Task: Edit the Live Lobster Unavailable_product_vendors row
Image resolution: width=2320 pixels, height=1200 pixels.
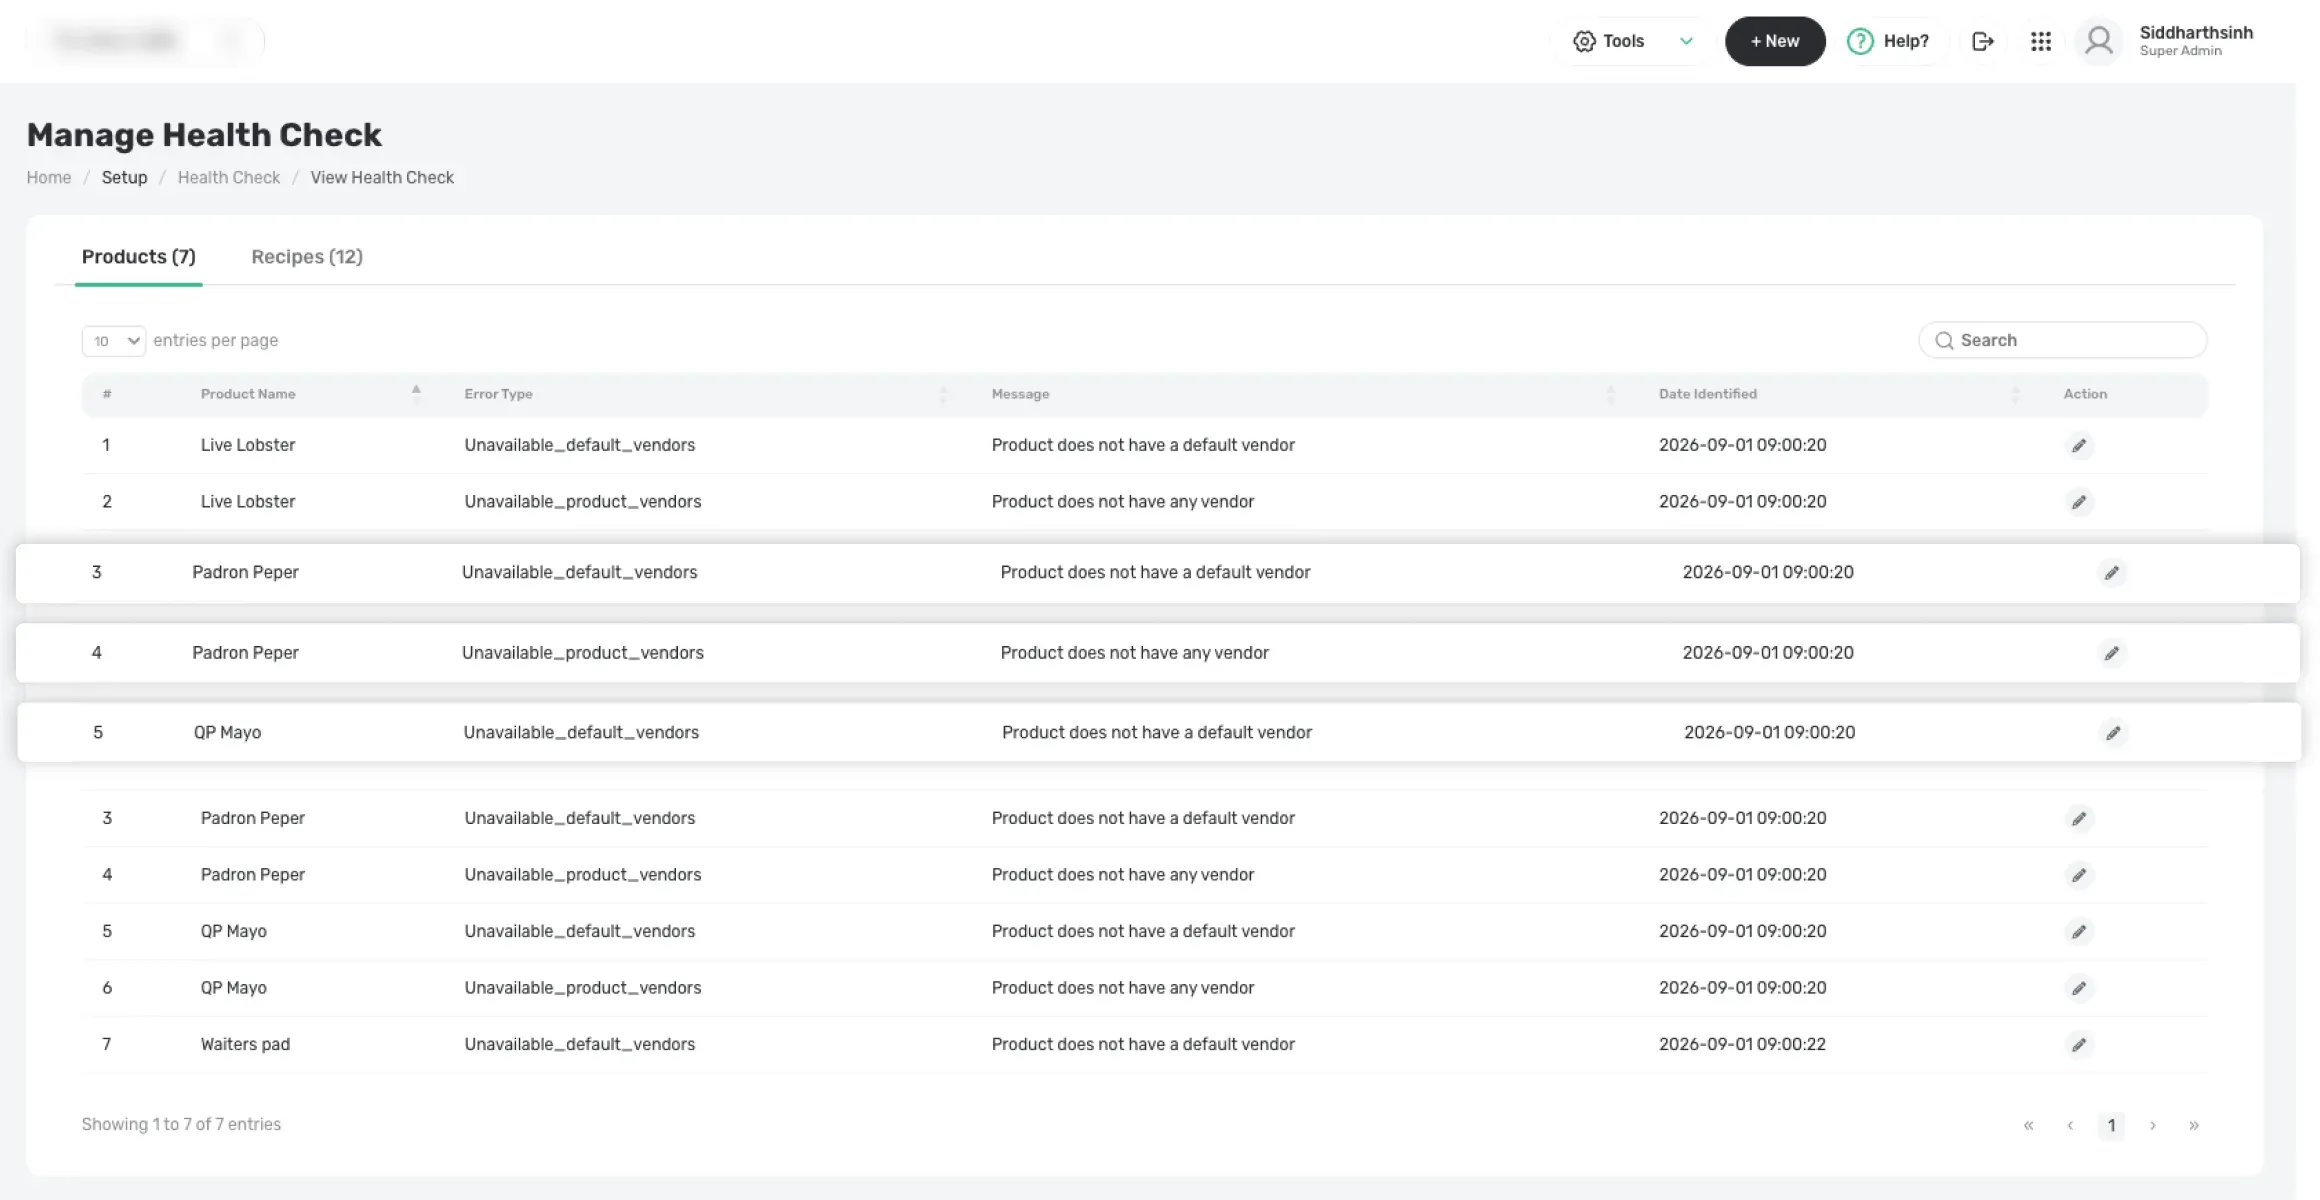Action: (2079, 502)
